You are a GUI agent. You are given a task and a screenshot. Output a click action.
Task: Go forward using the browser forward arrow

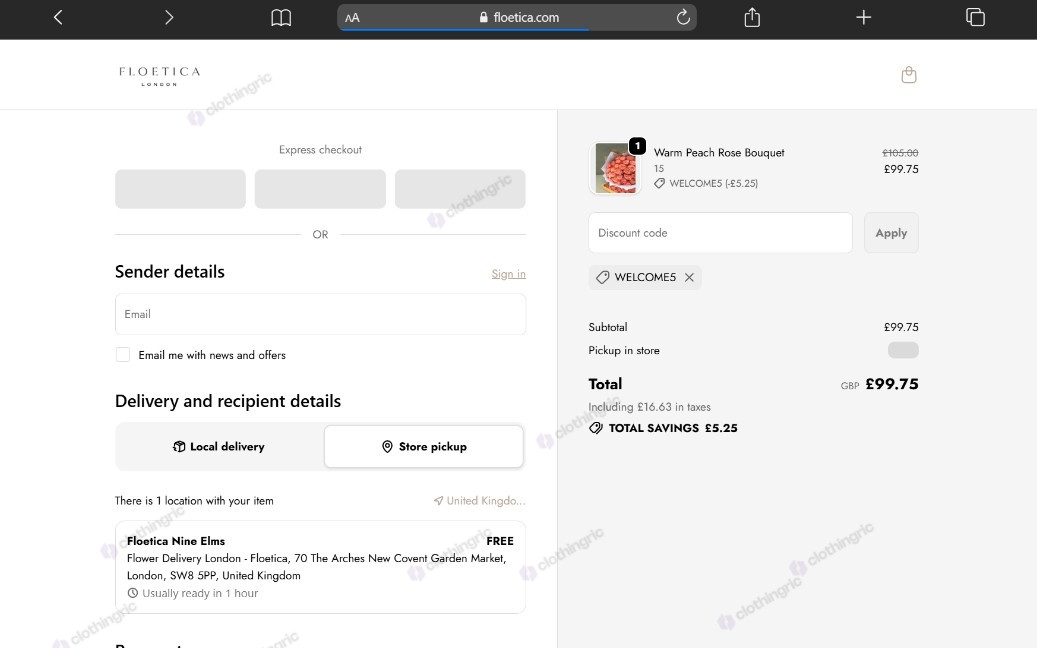point(169,17)
